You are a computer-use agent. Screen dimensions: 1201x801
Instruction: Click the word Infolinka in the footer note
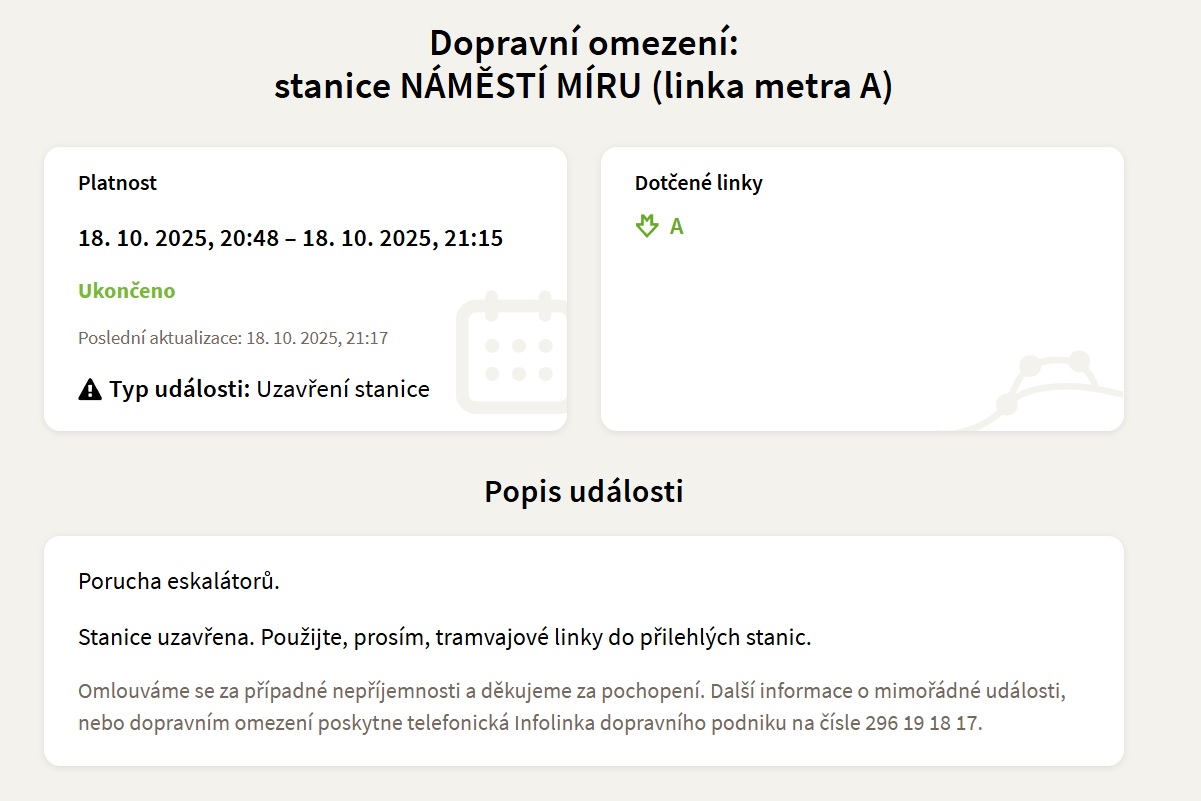click(x=560, y=723)
